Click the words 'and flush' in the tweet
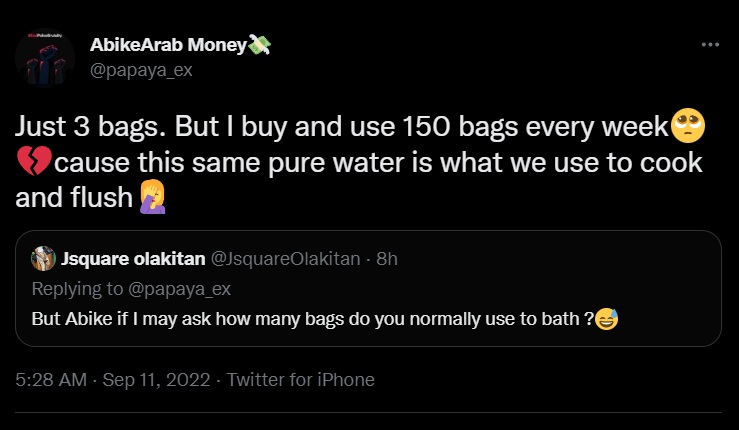The height and width of the screenshot is (430, 739). (72, 199)
